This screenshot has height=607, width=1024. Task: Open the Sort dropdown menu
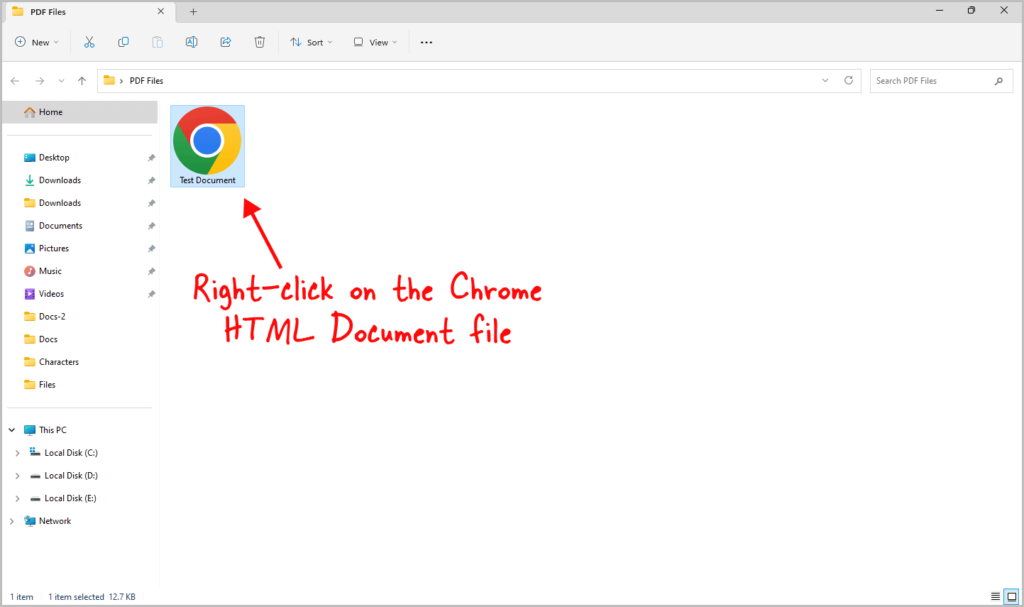(312, 42)
